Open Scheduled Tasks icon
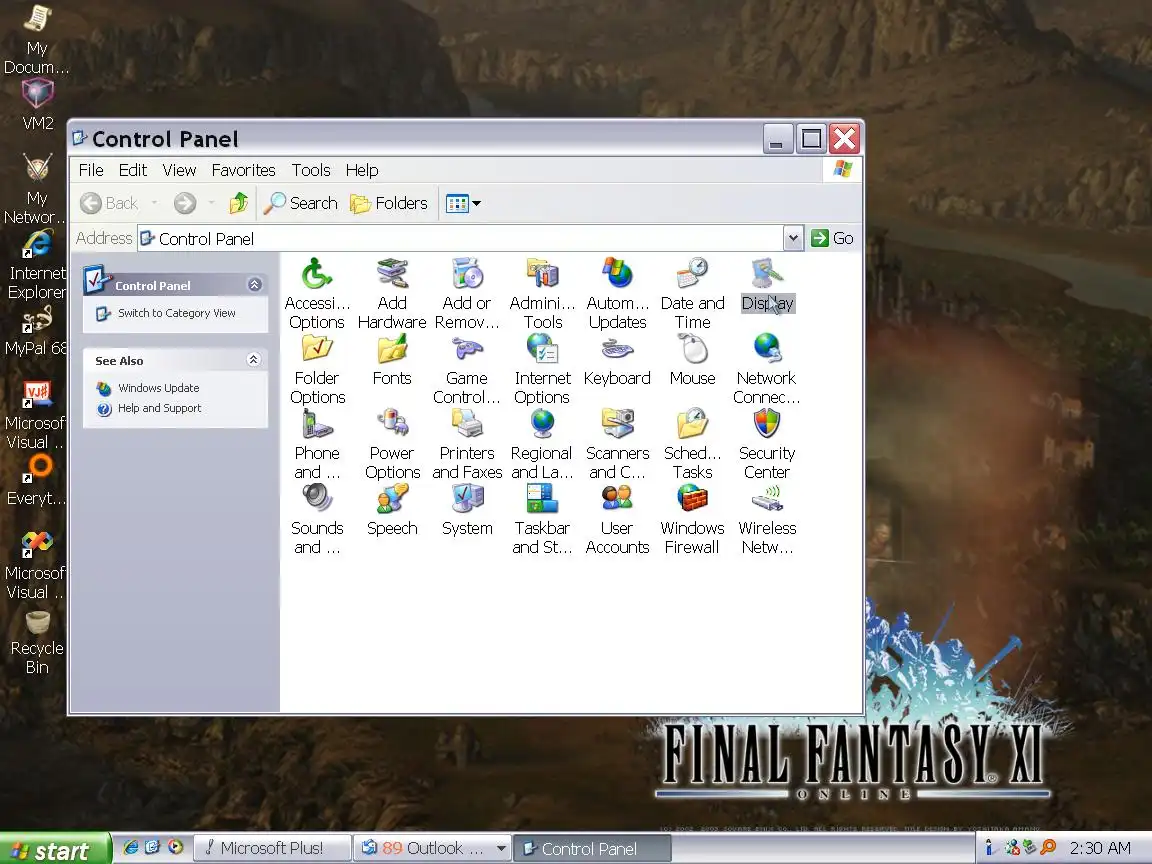 click(692, 443)
